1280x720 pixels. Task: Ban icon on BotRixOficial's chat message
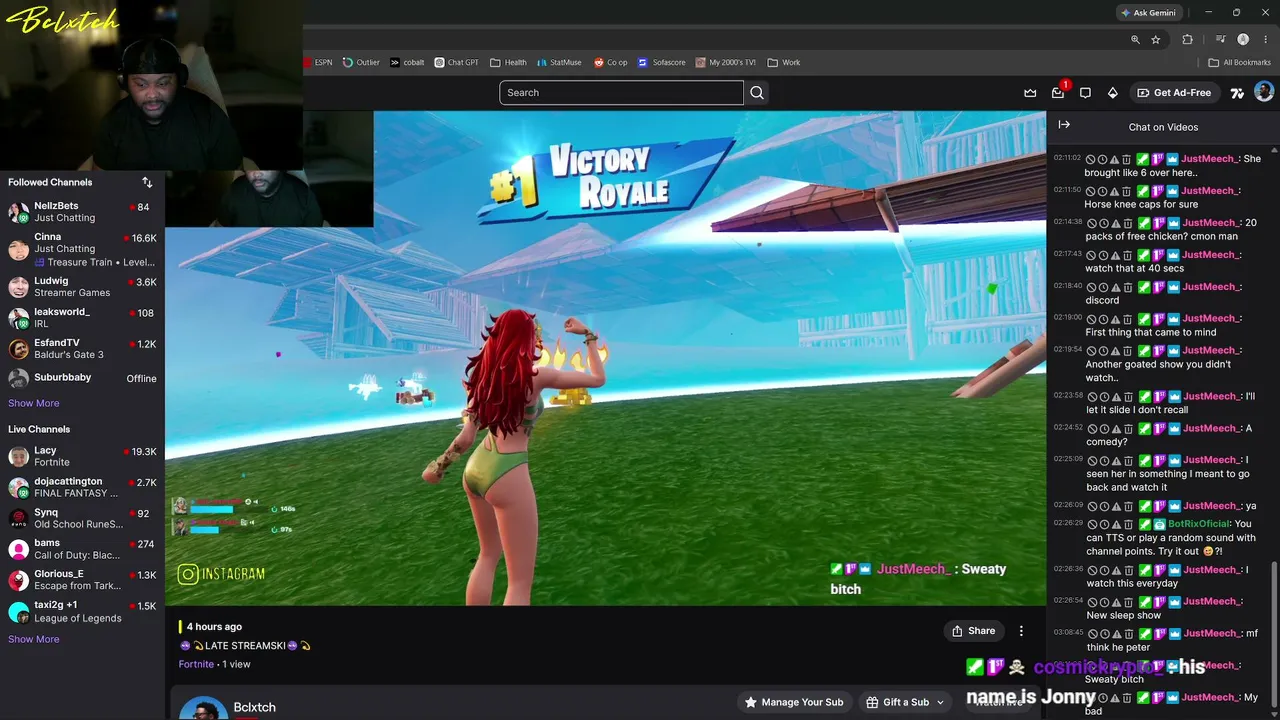click(1091, 524)
